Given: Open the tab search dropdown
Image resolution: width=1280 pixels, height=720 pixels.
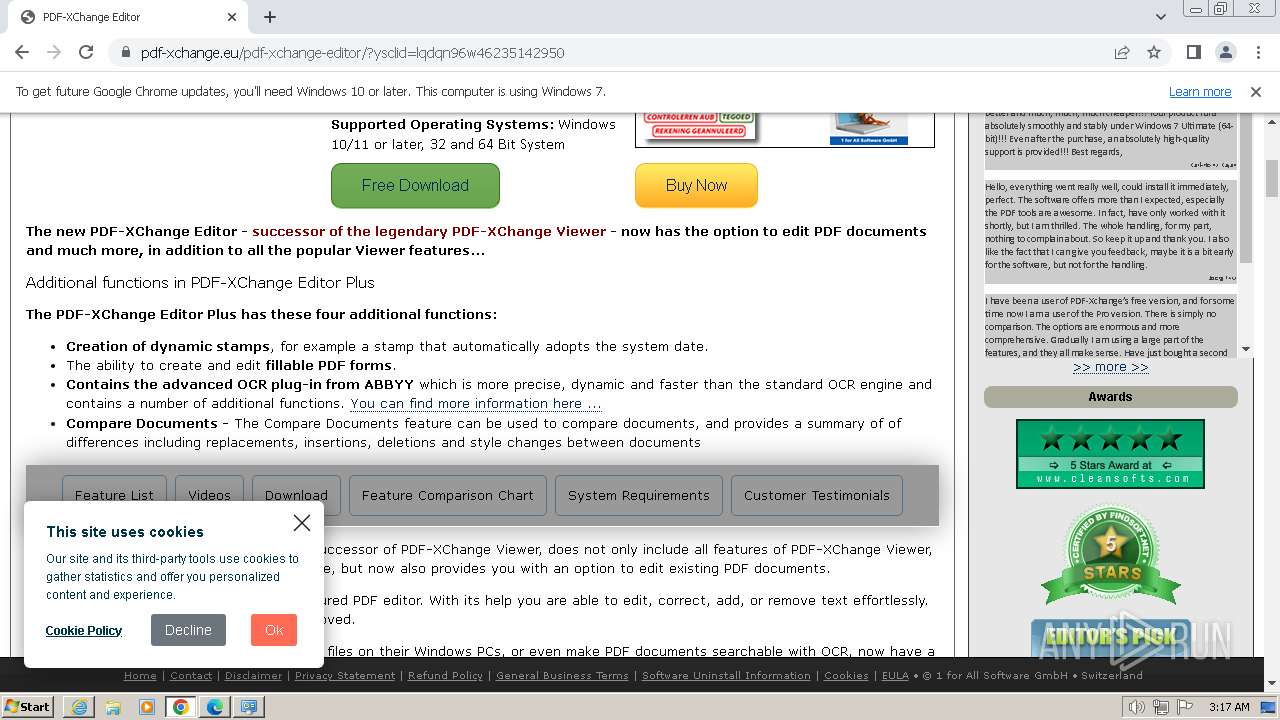Looking at the screenshot, I should click(x=1160, y=17).
